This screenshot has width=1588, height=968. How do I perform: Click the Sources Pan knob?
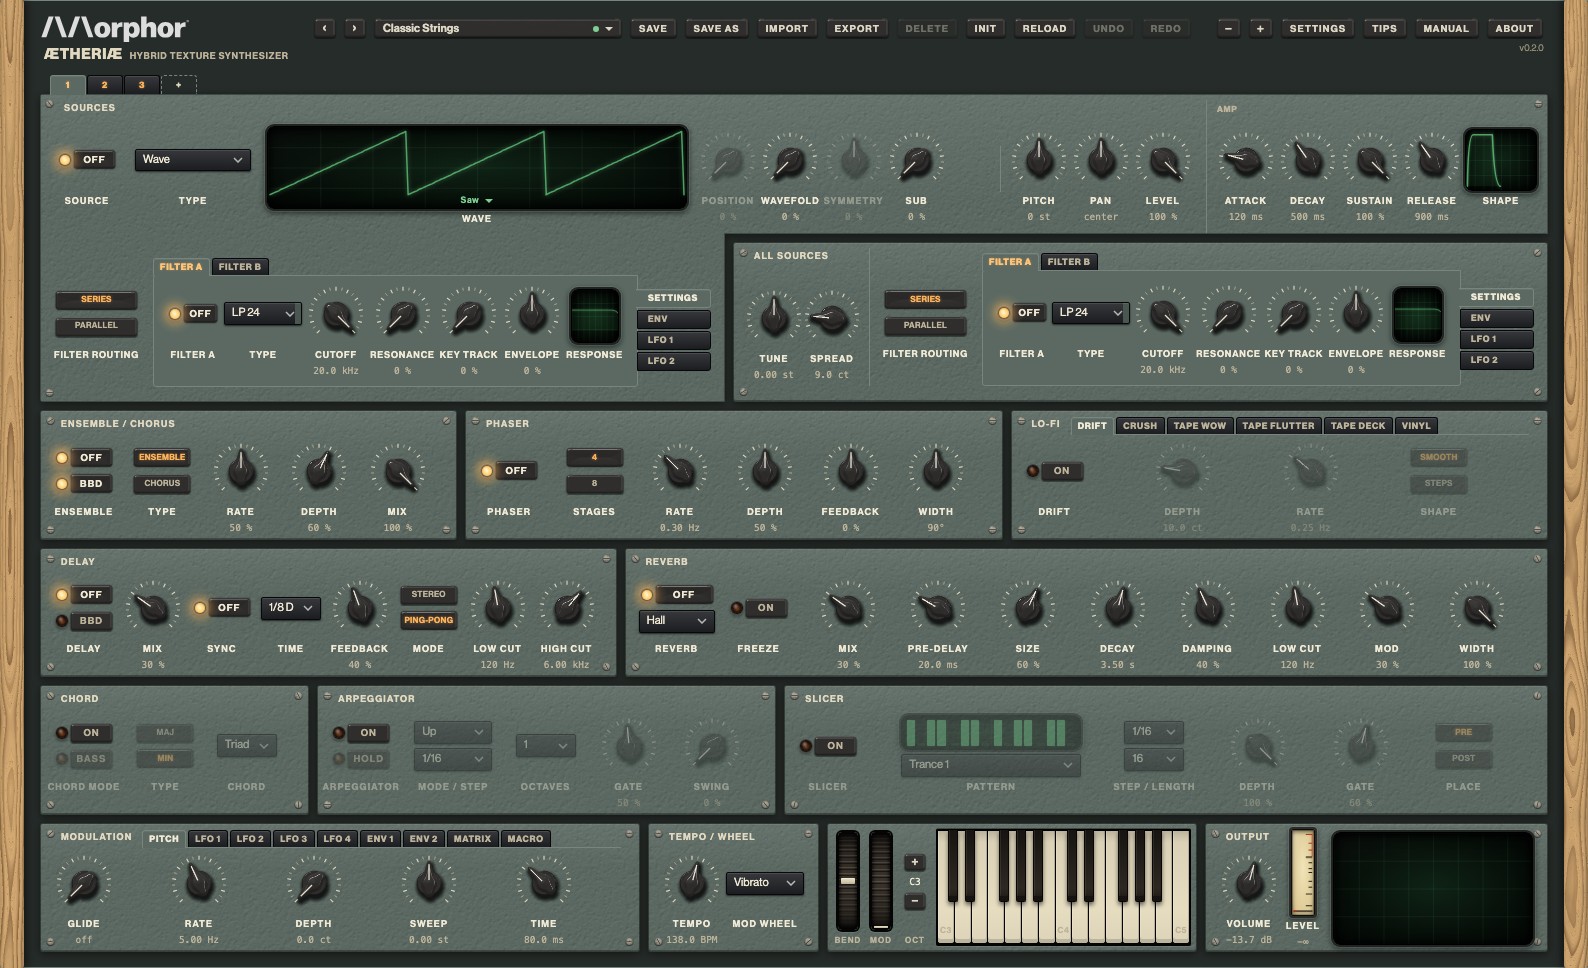point(1100,159)
